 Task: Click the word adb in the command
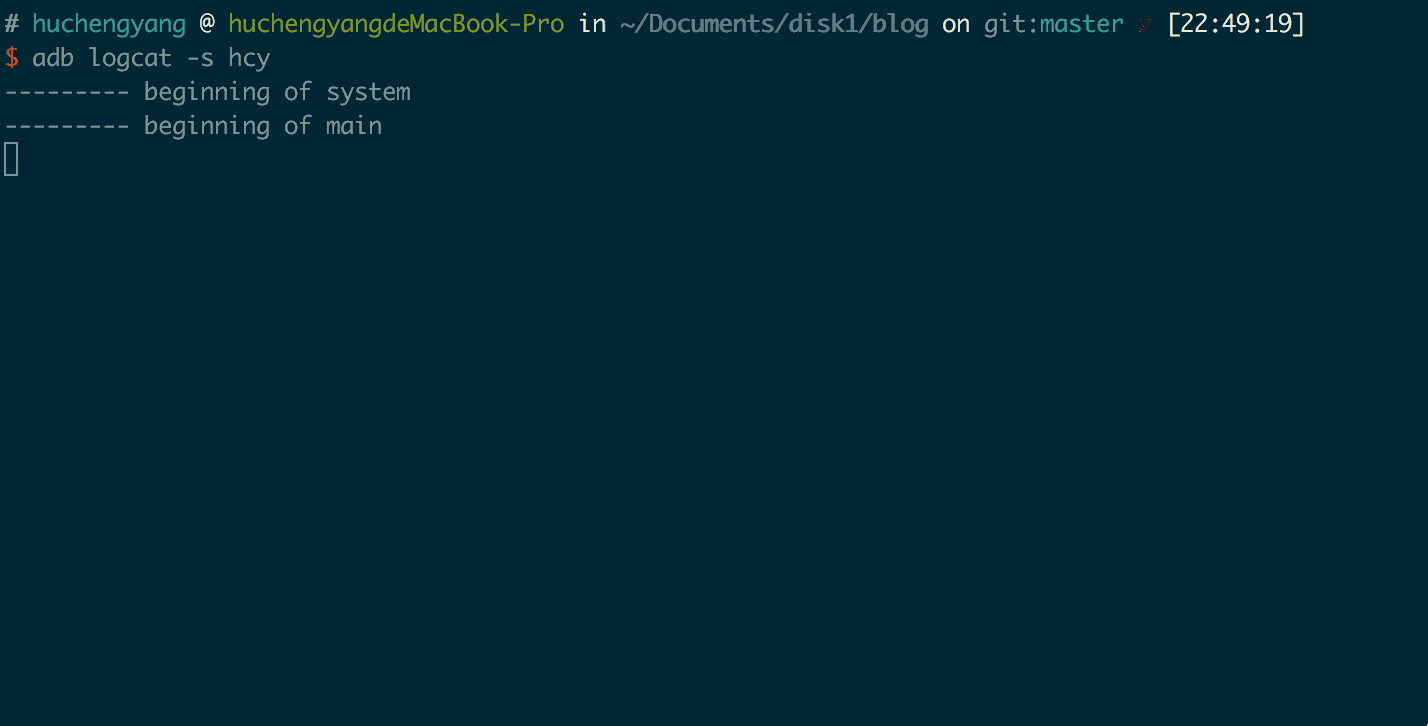click(53, 58)
